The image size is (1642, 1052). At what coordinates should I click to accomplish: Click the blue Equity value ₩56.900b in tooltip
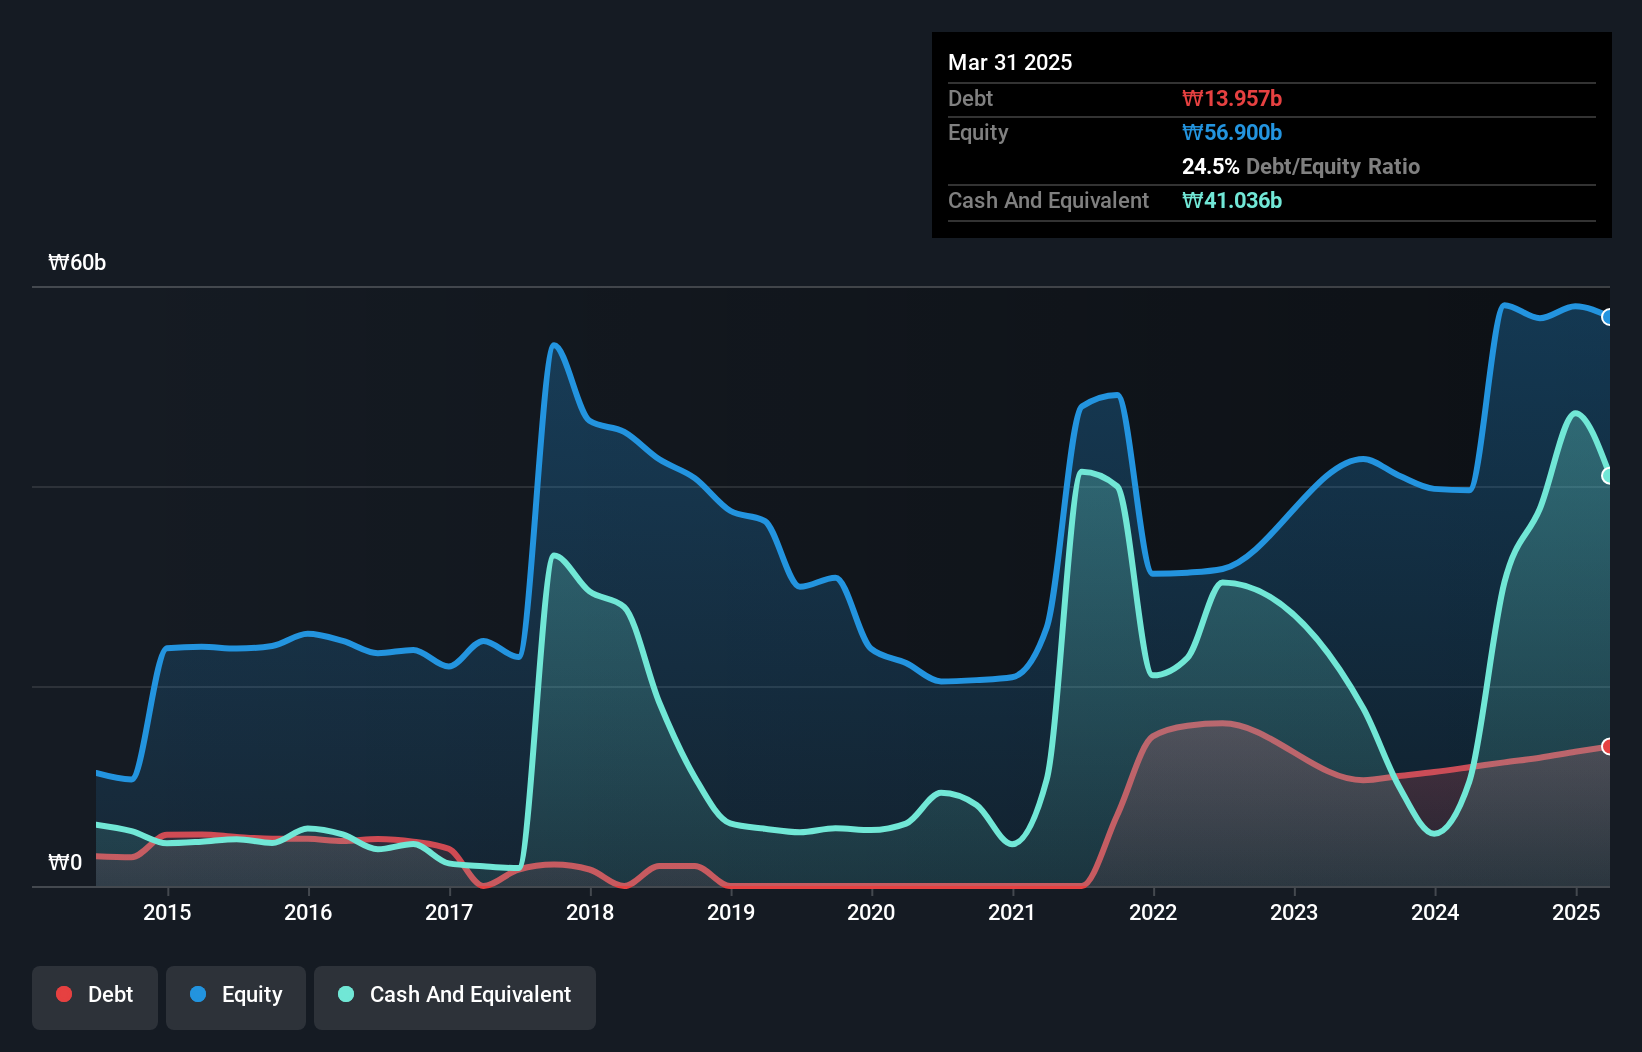[1233, 132]
